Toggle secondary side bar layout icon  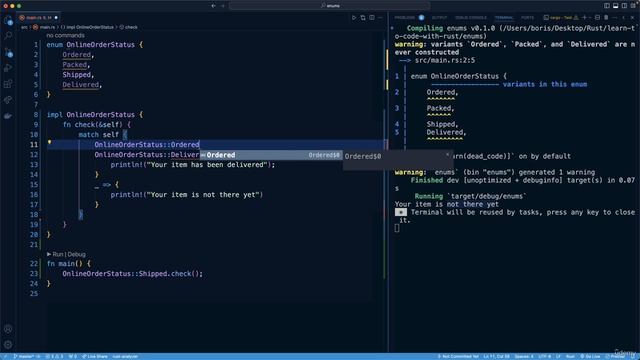[624, 6]
